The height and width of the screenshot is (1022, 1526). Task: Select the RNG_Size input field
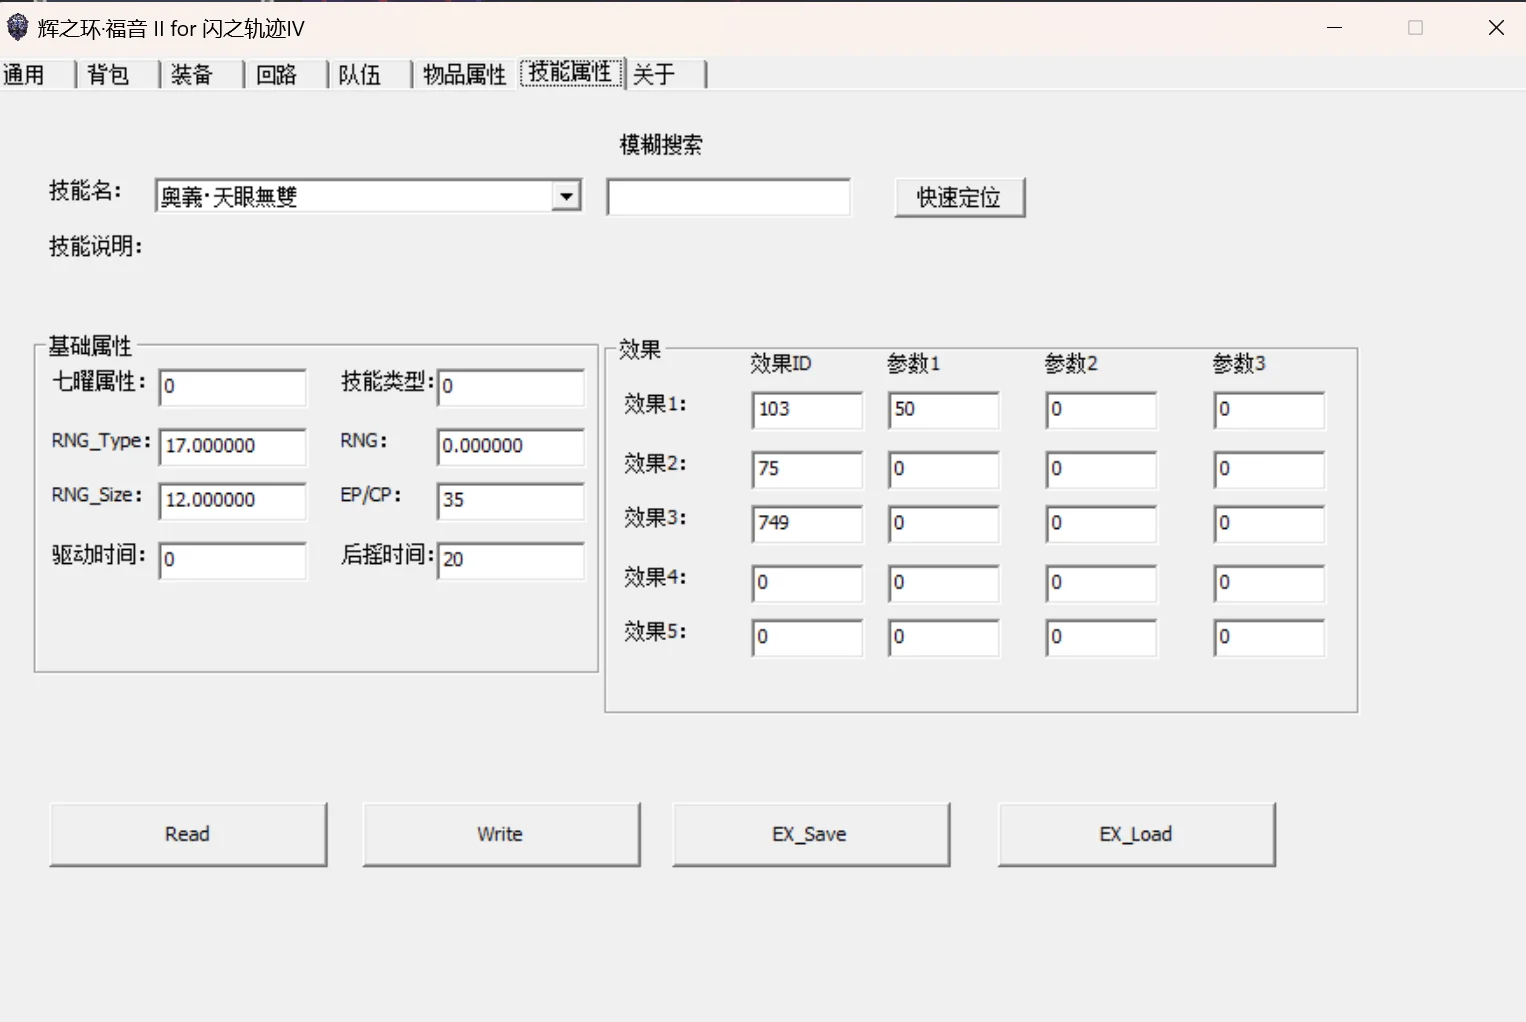[x=232, y=500]
